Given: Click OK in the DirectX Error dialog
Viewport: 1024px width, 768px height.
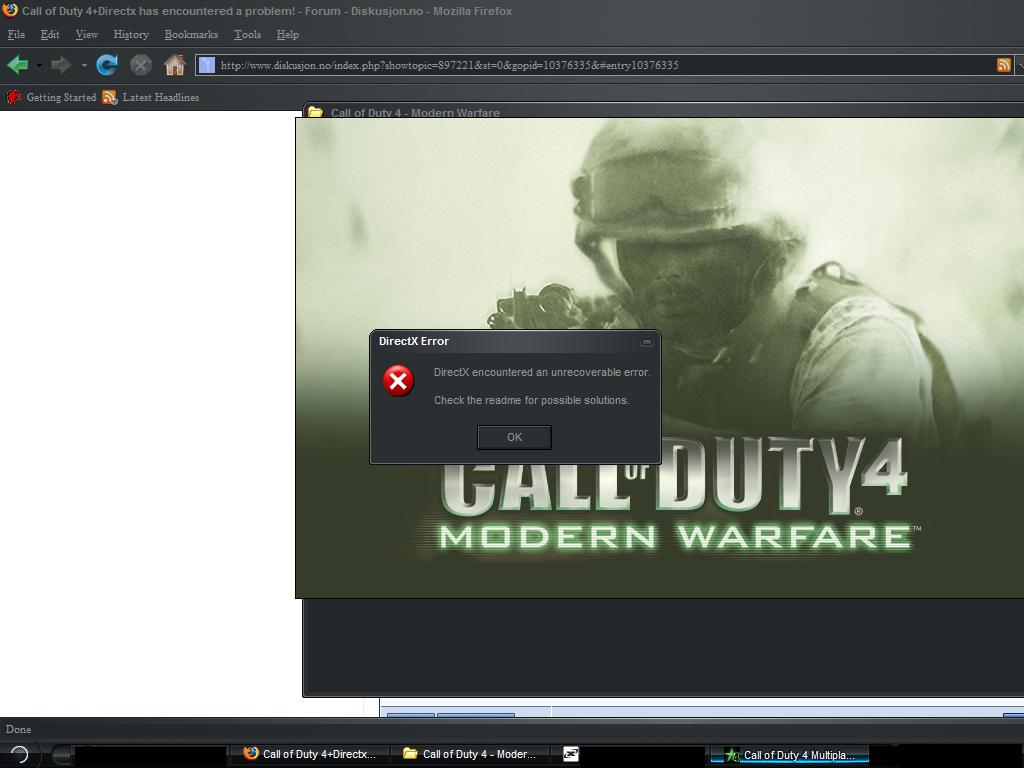Looking at the screenshot, I should [514, 437].
